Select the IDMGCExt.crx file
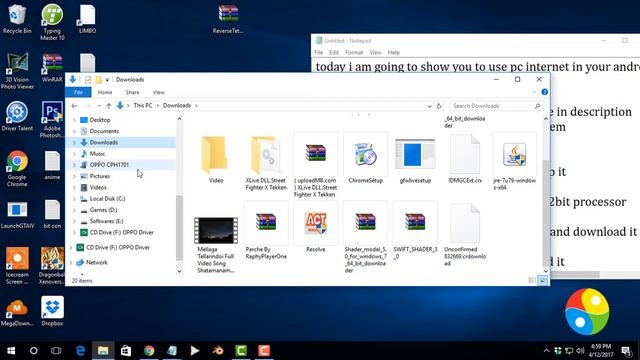This screenshot has width=640, height=360. click(465, 159)
